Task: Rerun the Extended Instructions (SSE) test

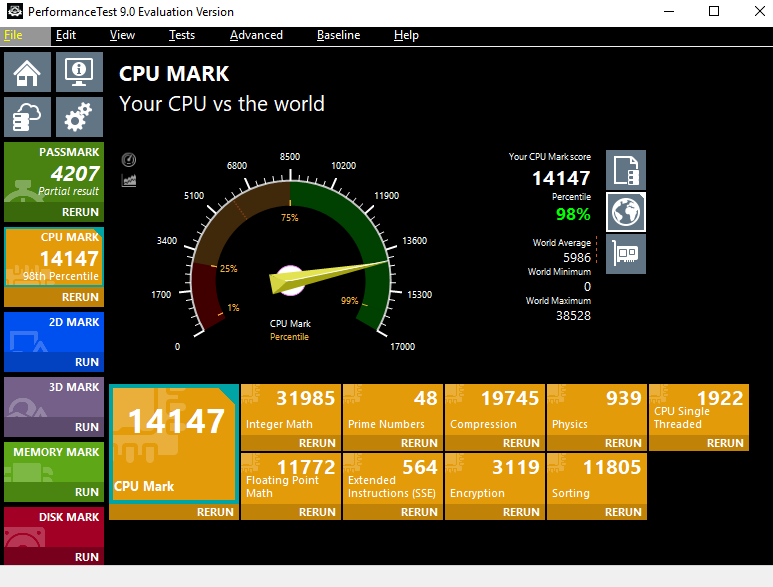Action: point(393,512)
